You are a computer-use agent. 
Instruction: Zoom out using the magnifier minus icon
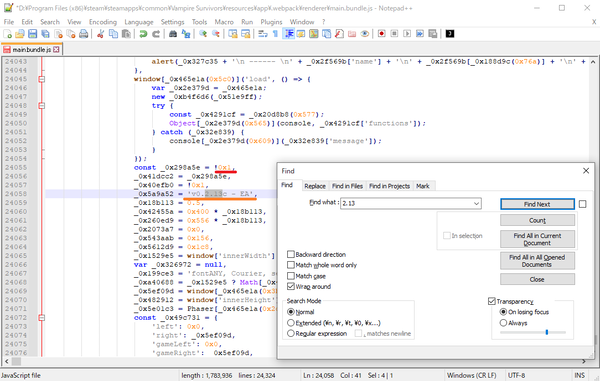[x=216, y=34]
